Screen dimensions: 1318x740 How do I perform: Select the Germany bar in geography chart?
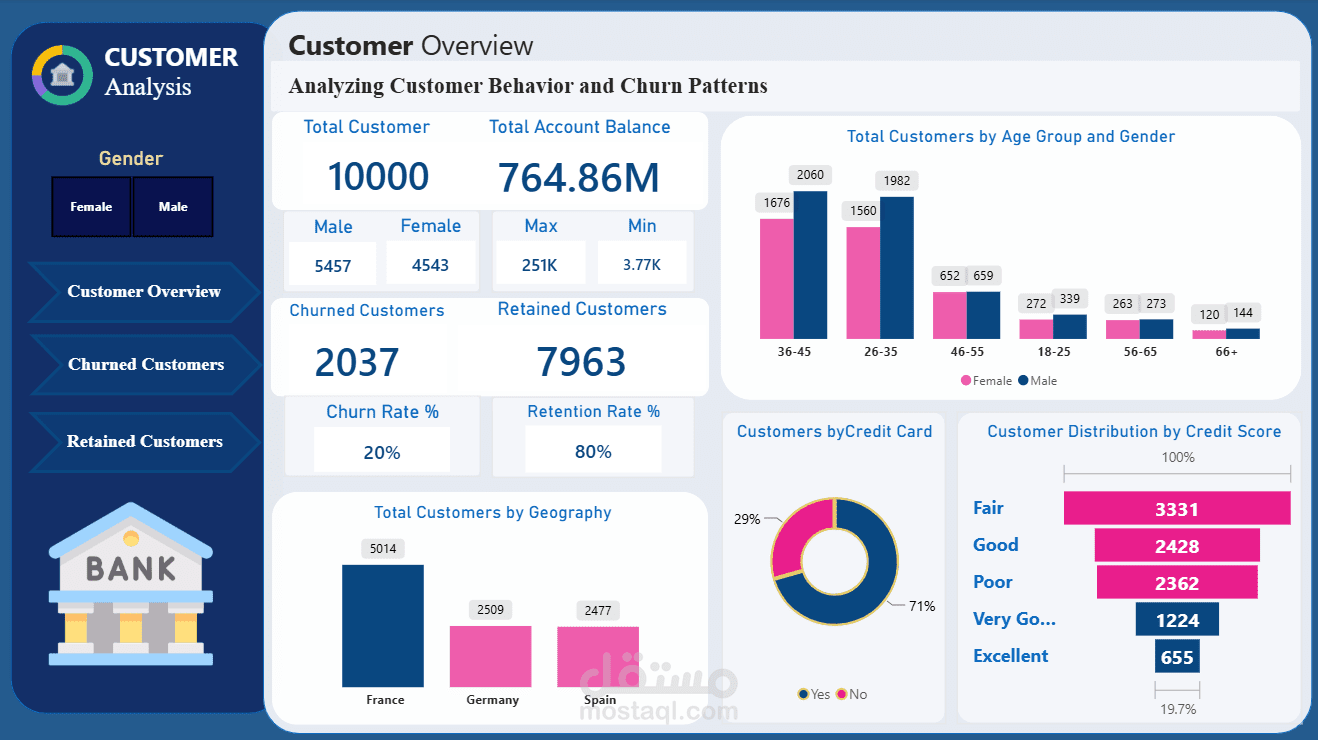490,656
